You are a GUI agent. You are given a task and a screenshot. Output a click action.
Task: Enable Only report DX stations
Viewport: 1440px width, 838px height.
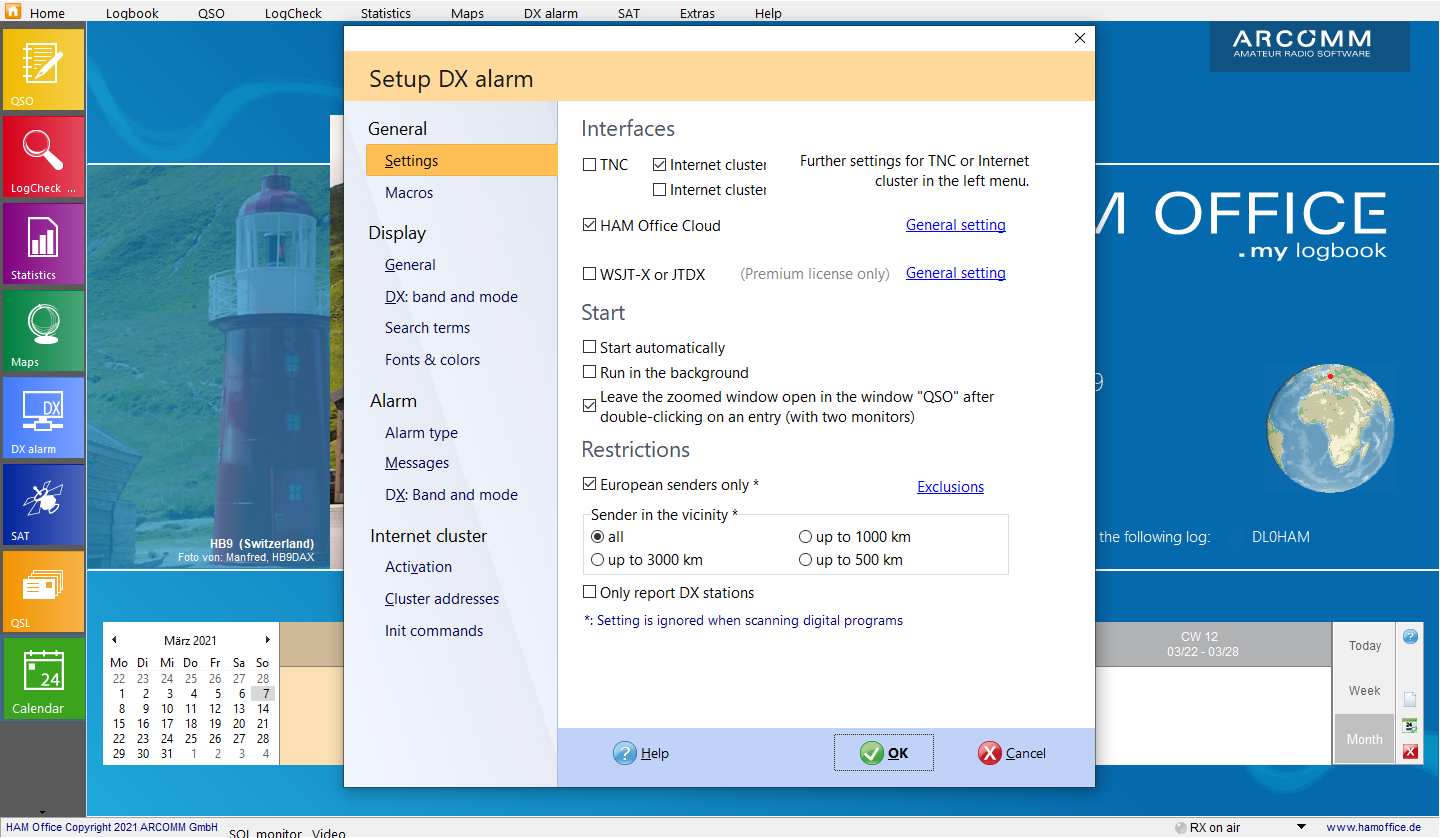tap(589, 592)
